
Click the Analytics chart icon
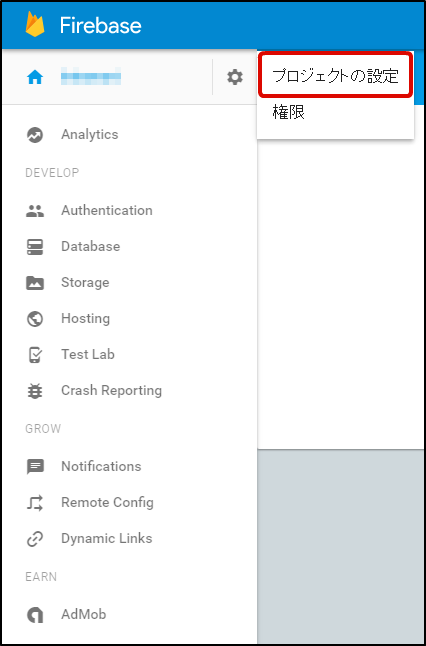(35, 135)
